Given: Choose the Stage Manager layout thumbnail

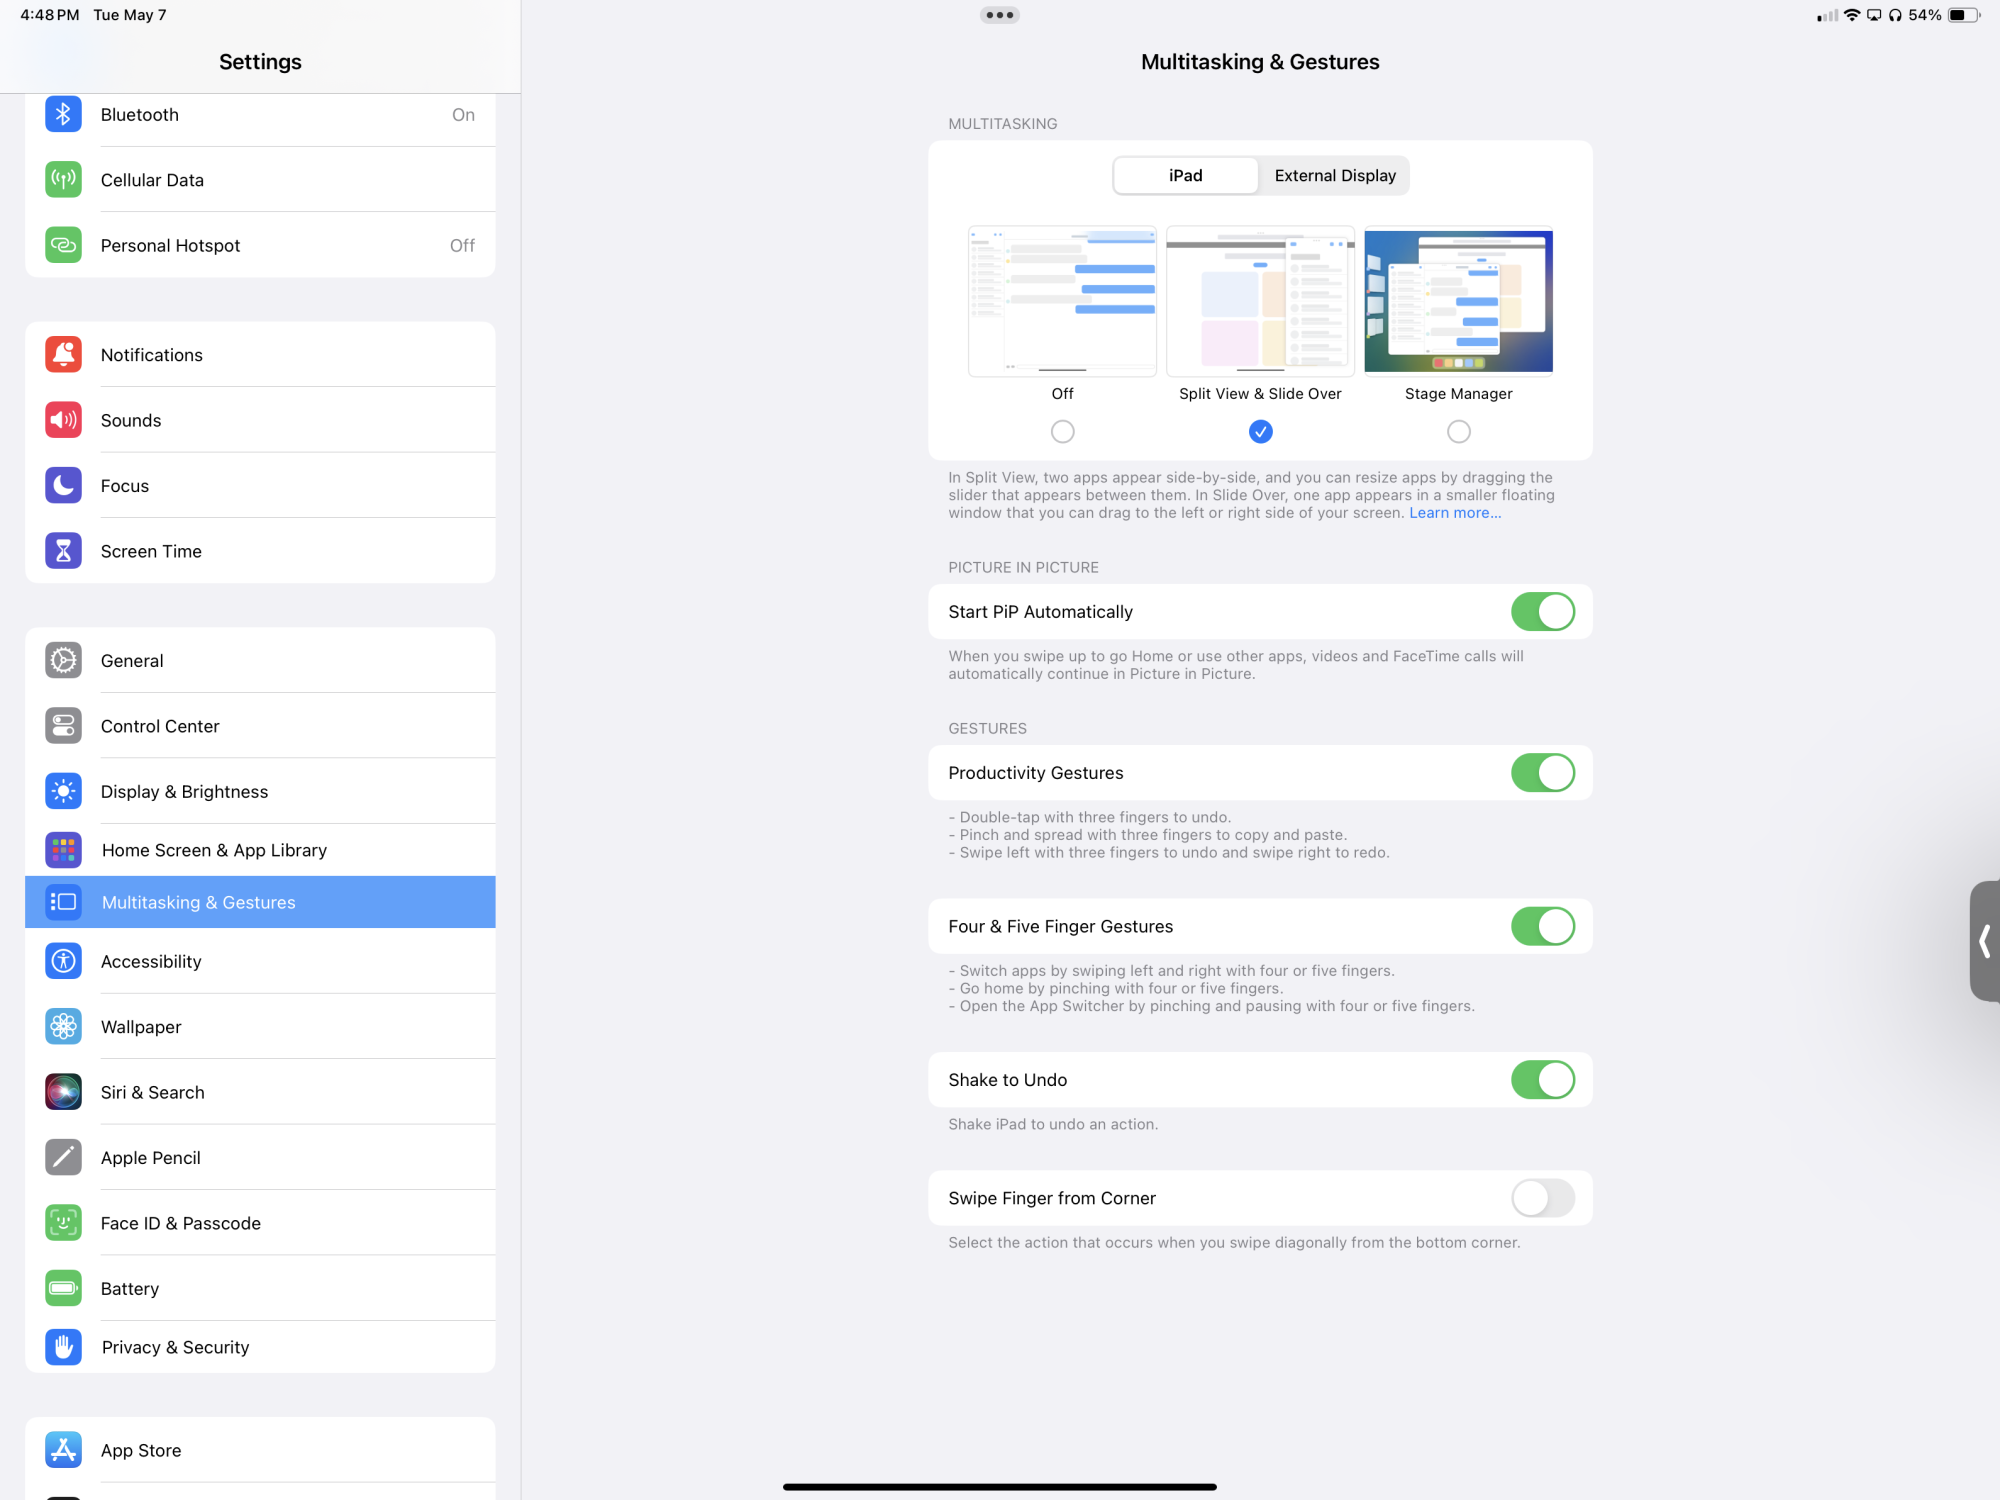Looking at the screenshot, I should tap(1459, 301).
